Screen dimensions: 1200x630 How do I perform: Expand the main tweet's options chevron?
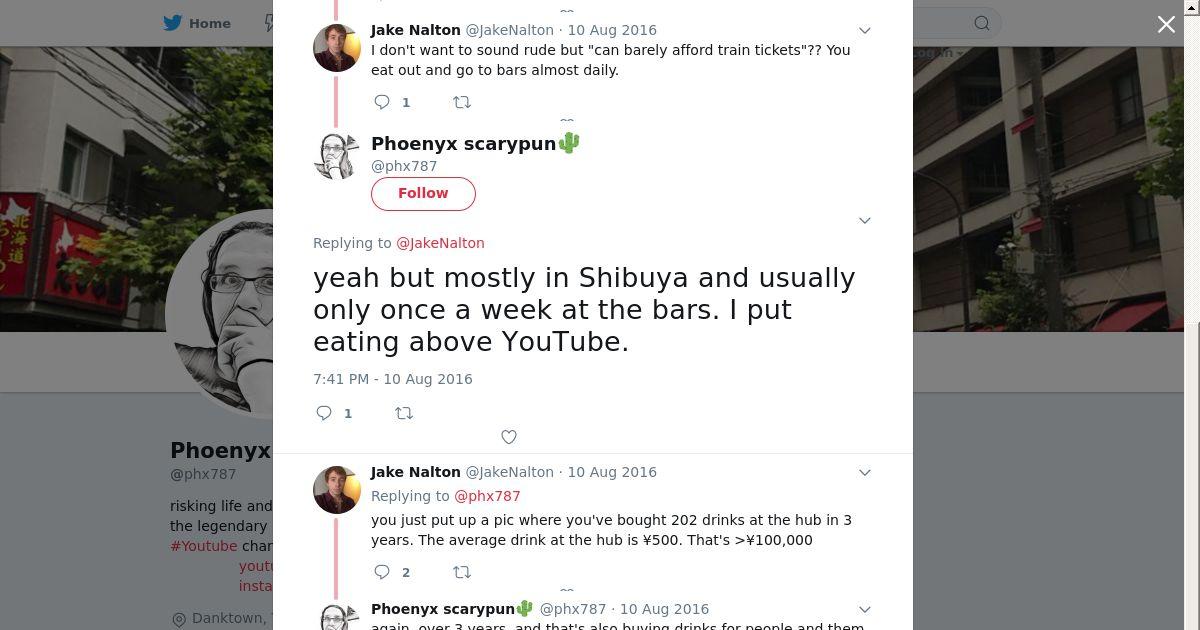click(865, 220)
